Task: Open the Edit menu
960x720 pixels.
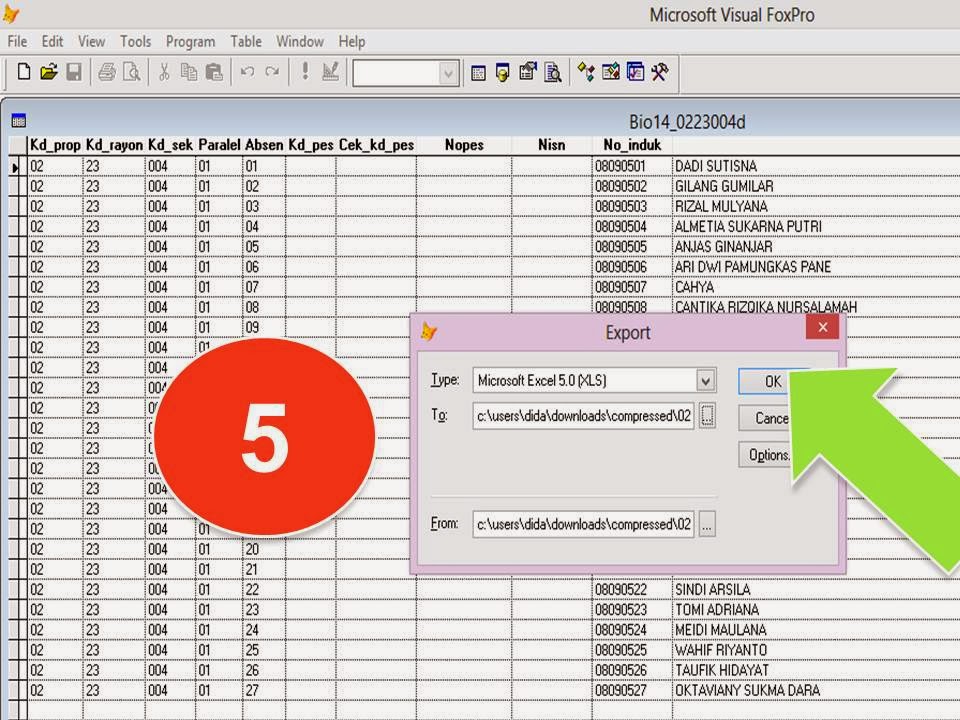Action: click(x=52, y=42)
